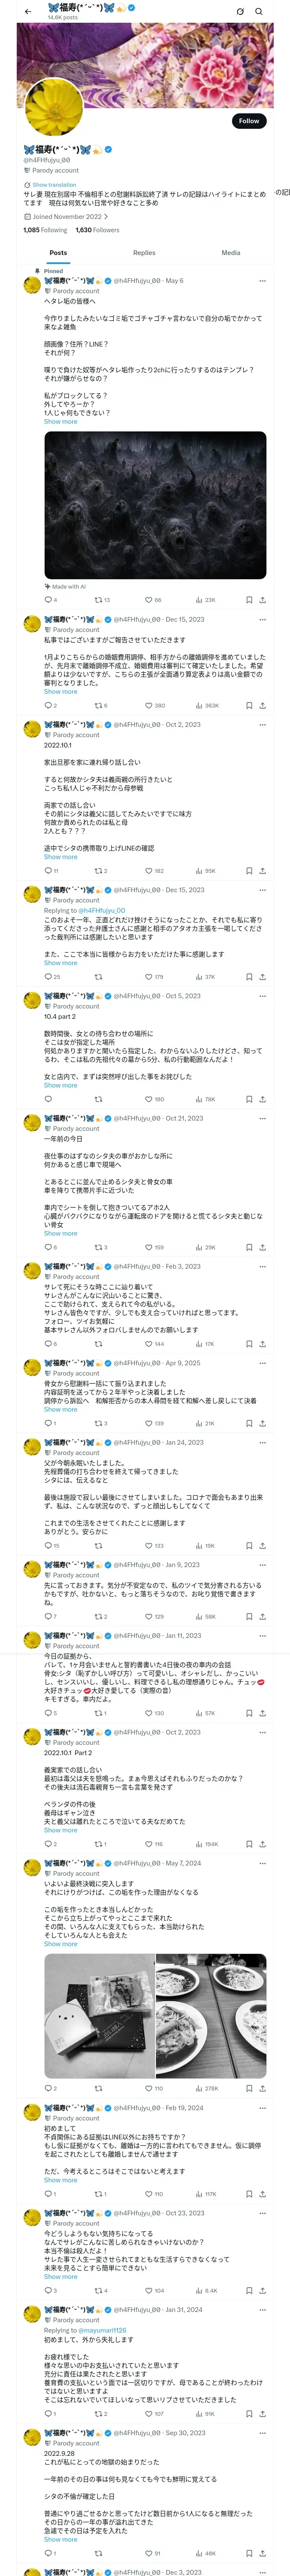Show translation of the bio
Viewport: 290px width, 2576px height.
coord(54,185)
